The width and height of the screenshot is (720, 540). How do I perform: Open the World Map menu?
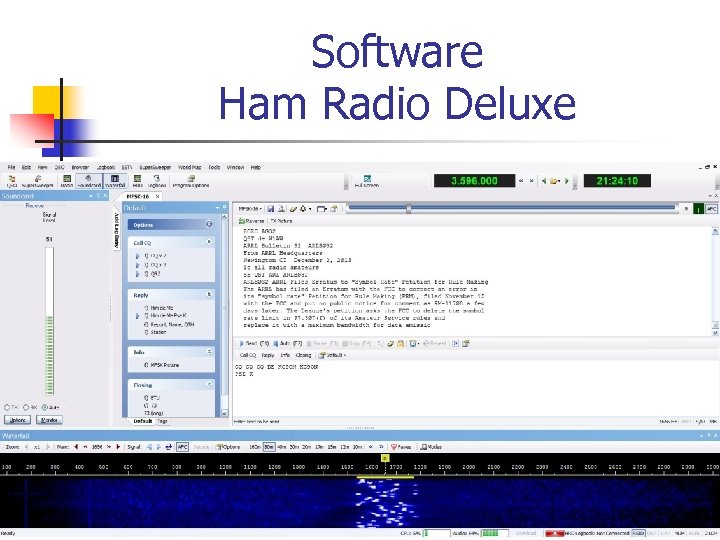(190, 168)
